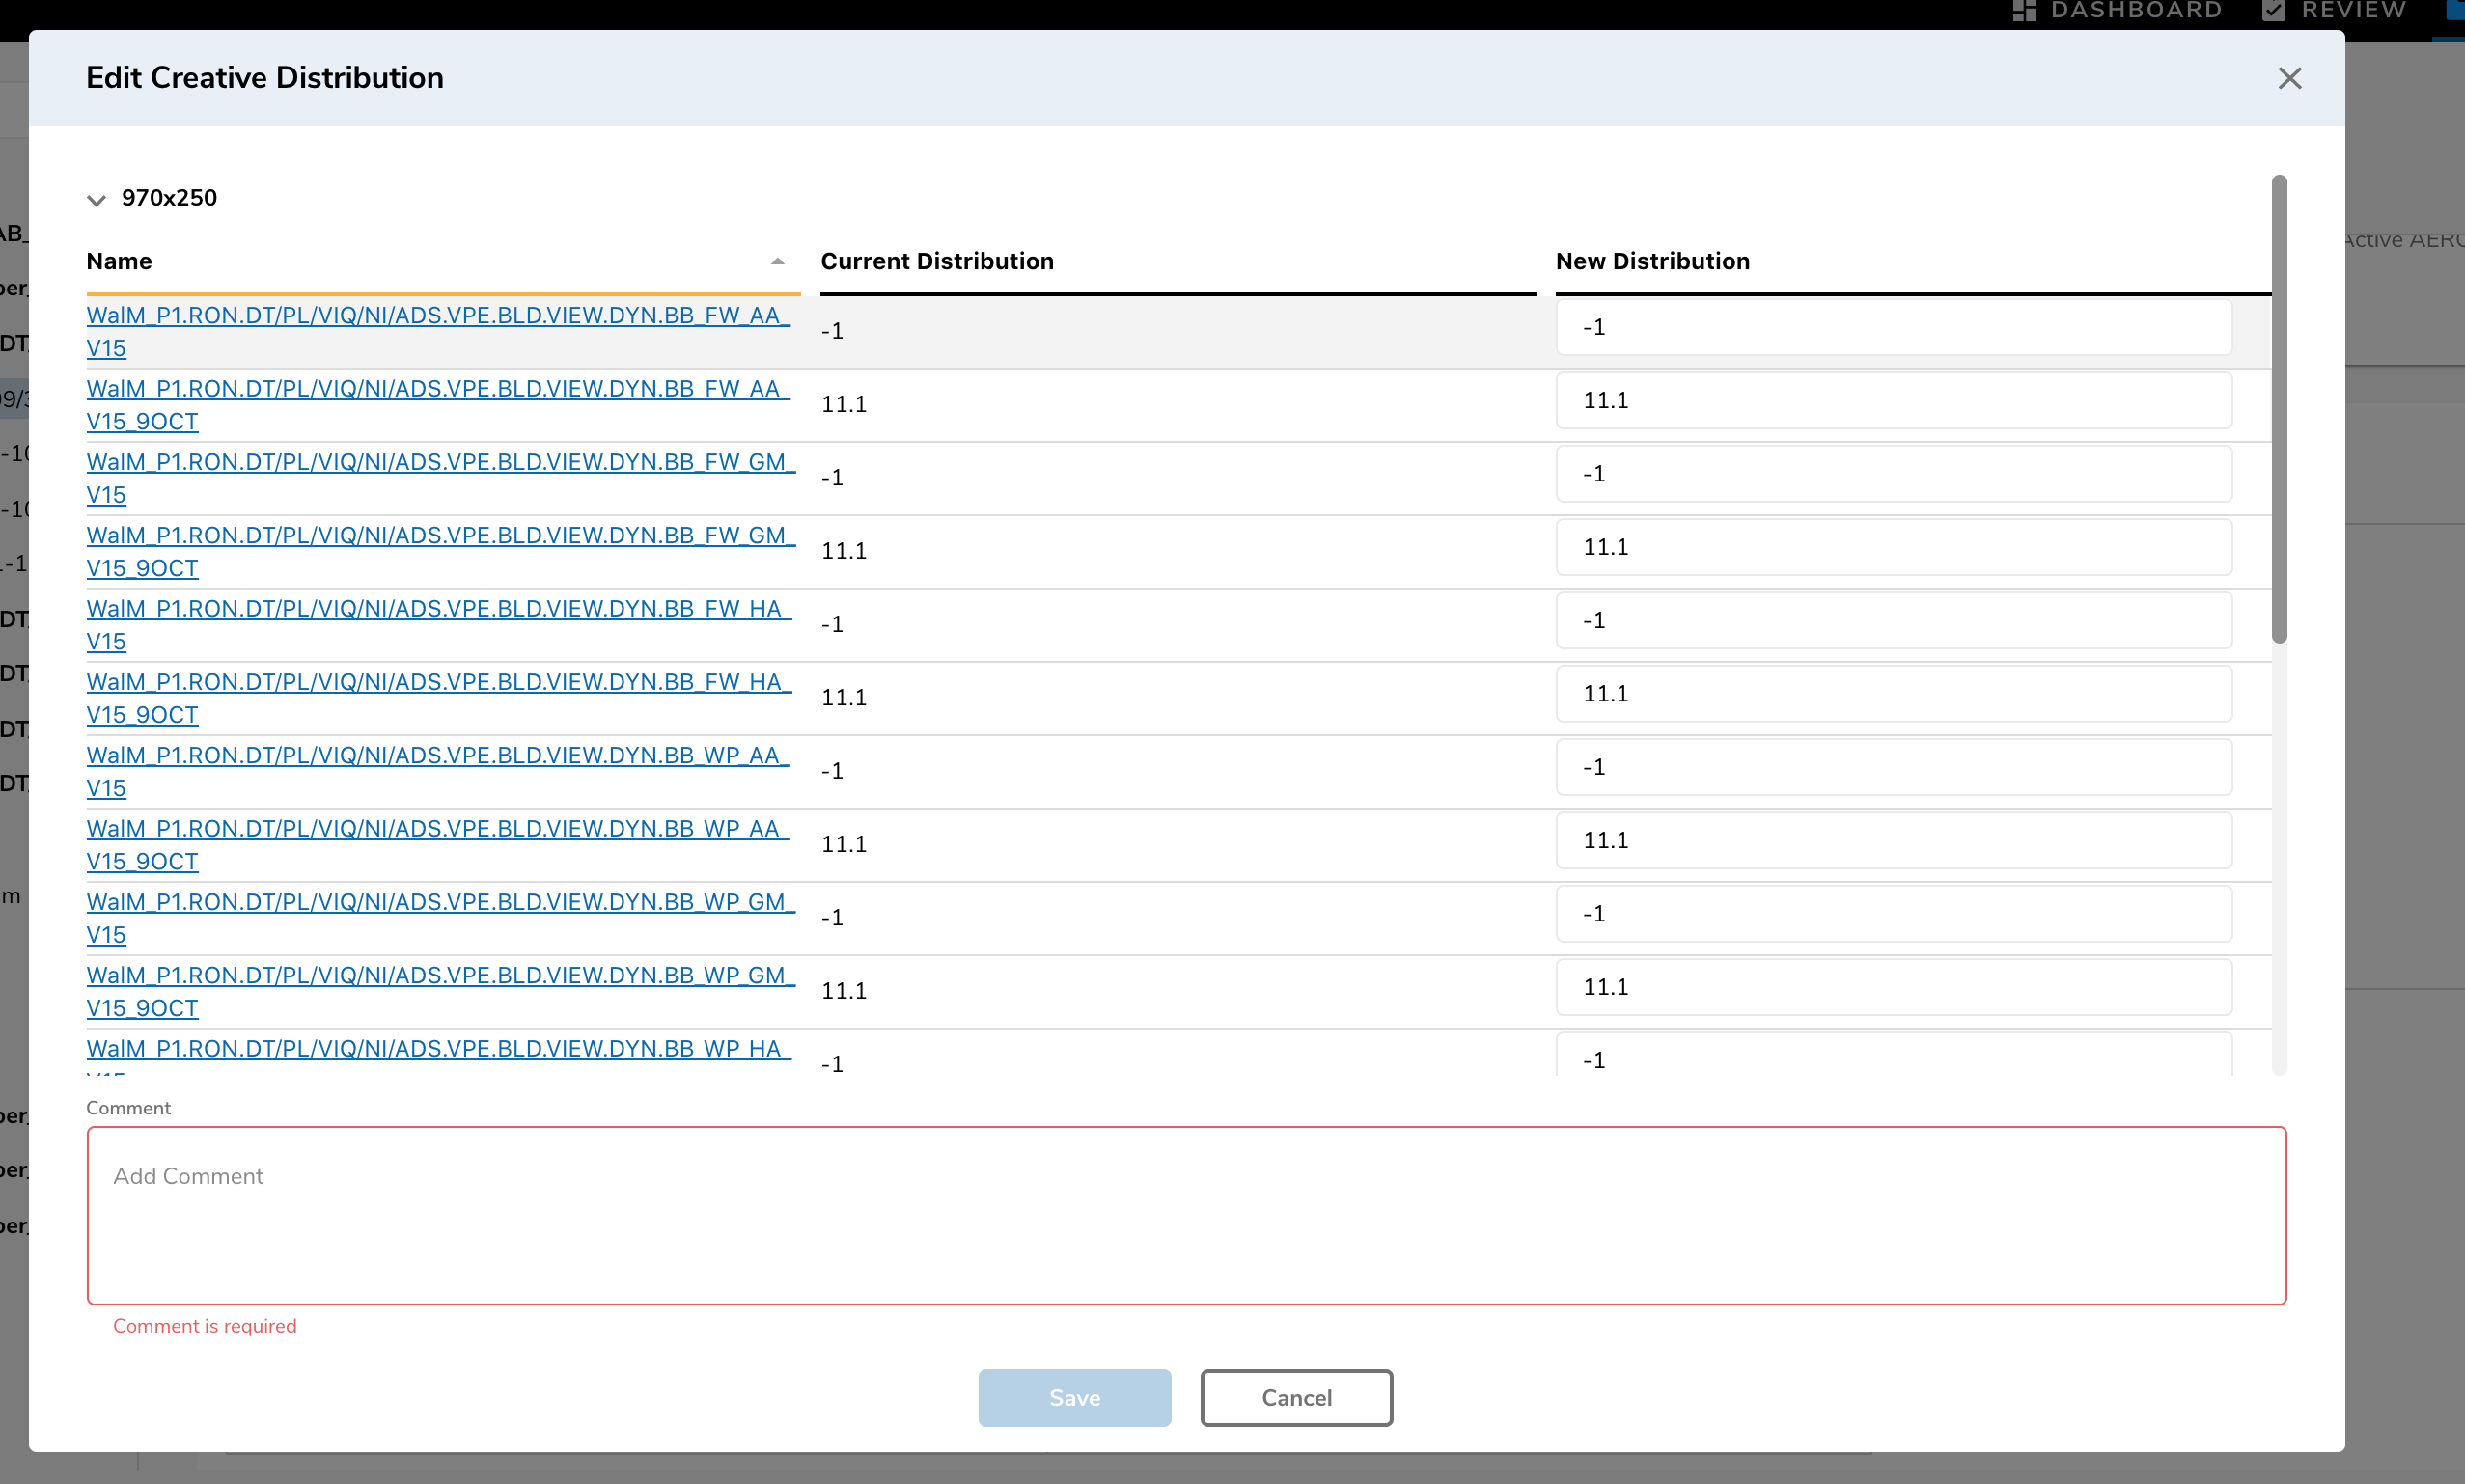Open the BB_WP_GM_V15_9OCT creative link
Viewport: 2465px width, 1484px height.
click(440, 975)
